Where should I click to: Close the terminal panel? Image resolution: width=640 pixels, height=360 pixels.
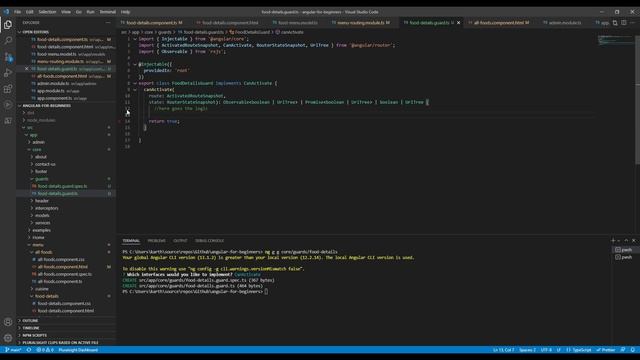click(634, 241)
